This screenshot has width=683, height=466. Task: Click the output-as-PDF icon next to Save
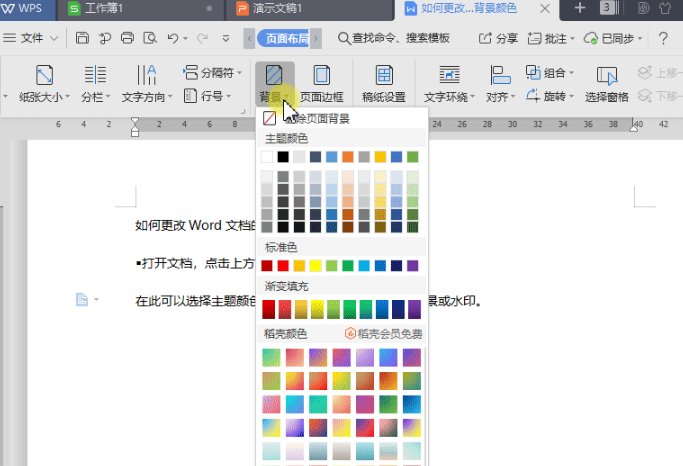point(105,38)
